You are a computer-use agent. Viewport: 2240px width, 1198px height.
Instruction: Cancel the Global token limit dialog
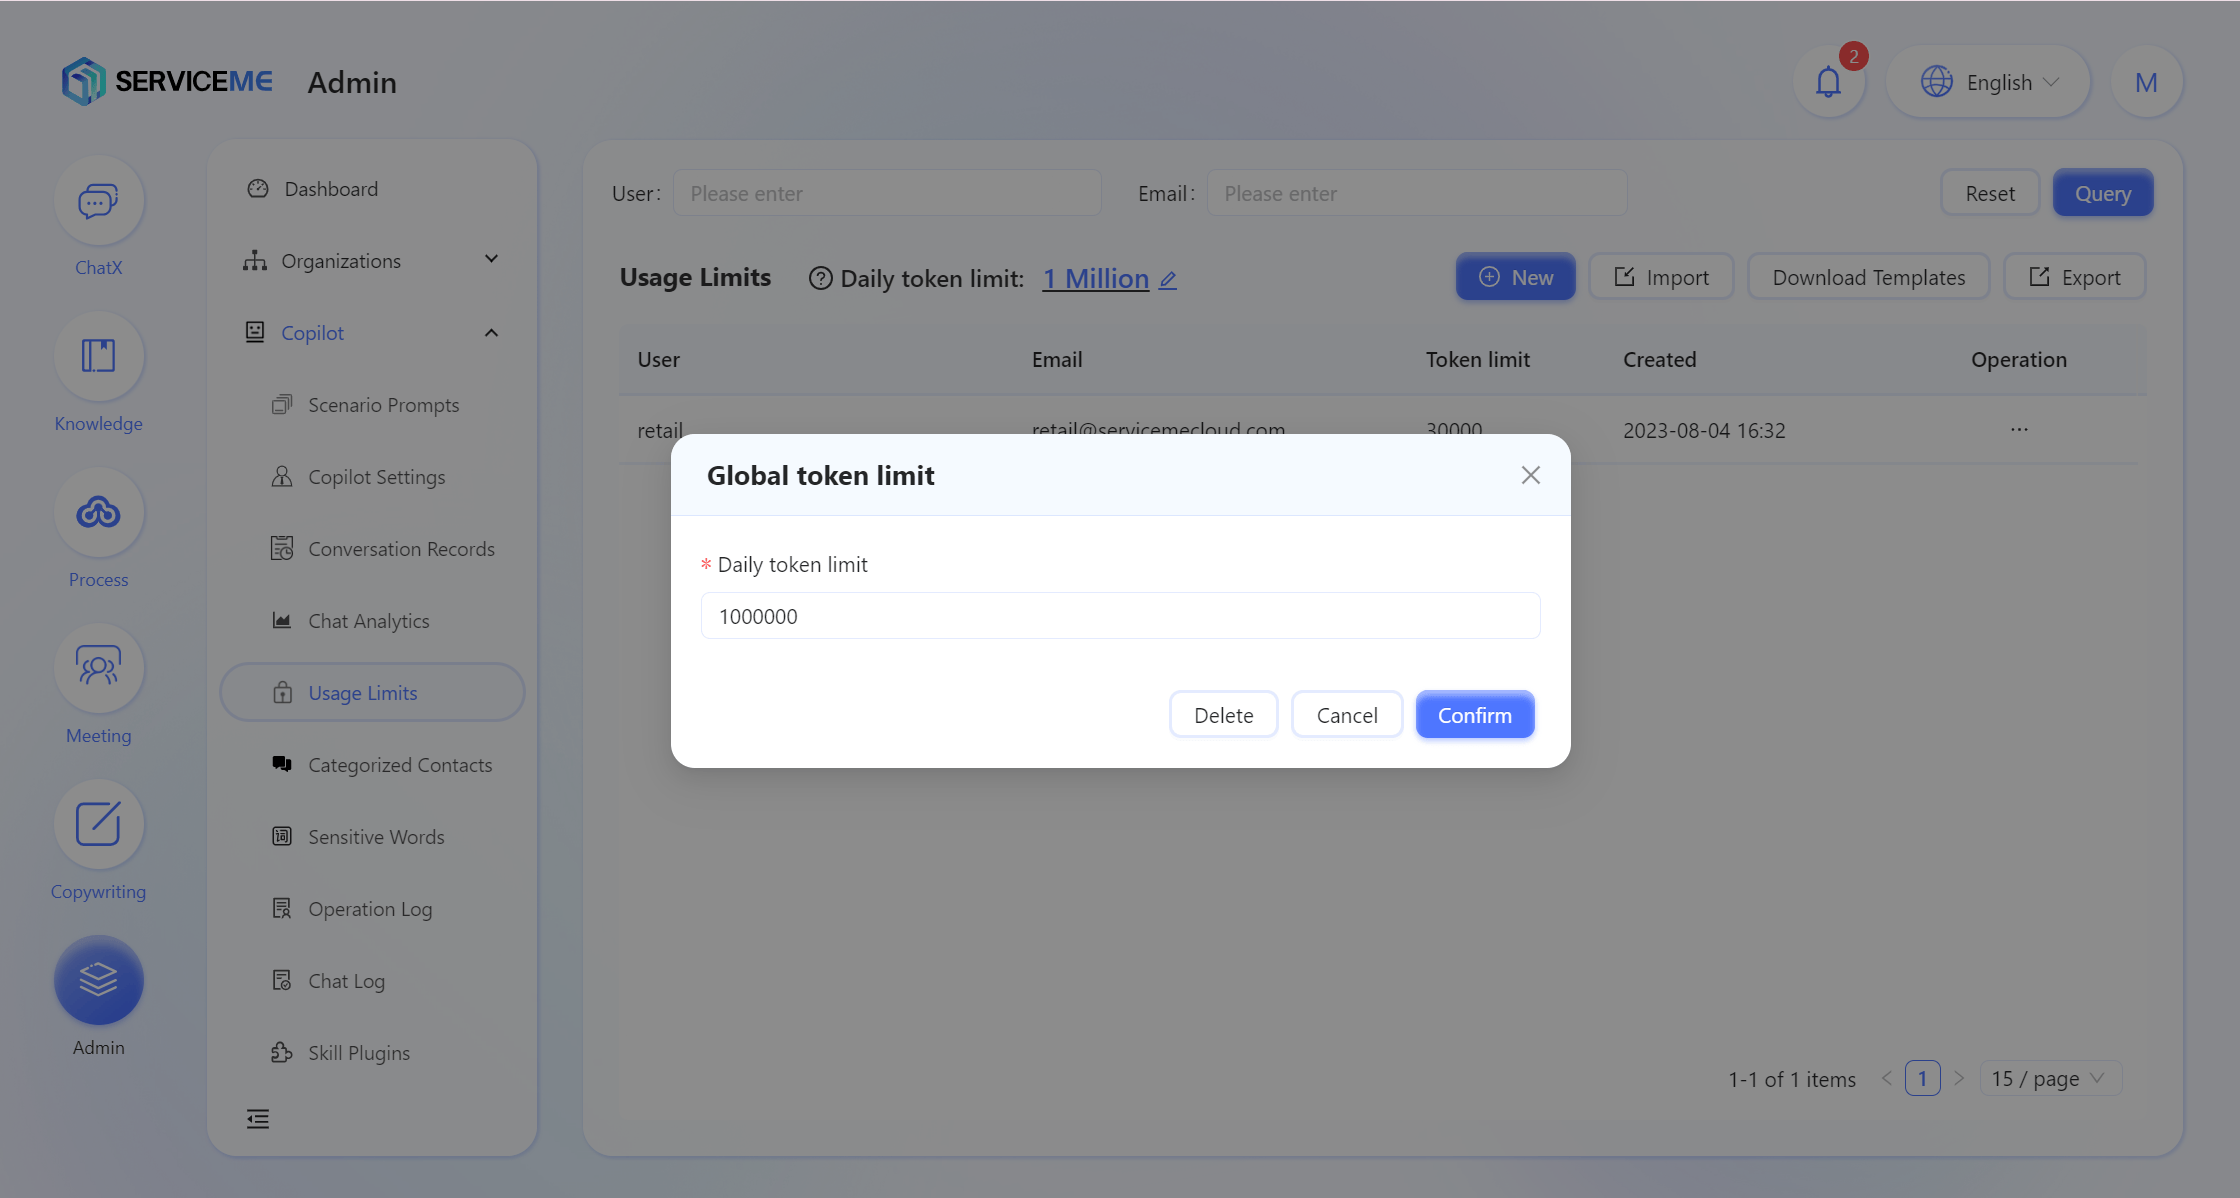click(x=1346, y=715)
